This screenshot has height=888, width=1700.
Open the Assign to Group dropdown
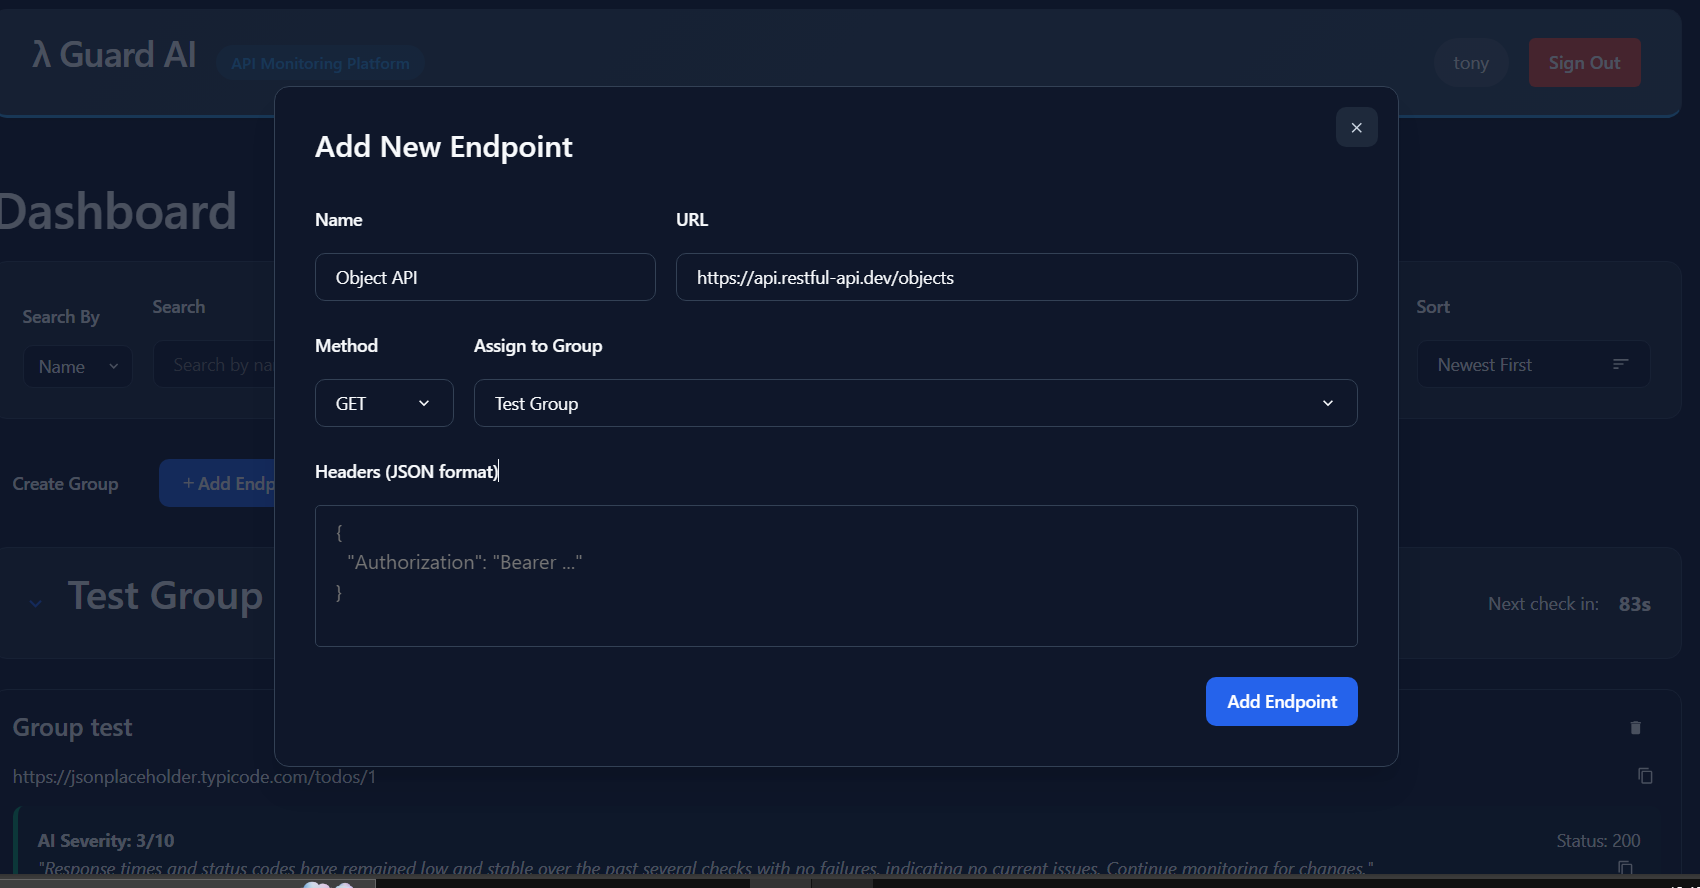click(x=915, y=403)
